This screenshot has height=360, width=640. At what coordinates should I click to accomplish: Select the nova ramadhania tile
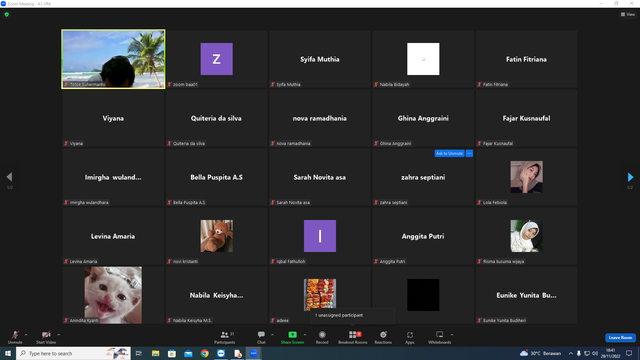pos(320,118)
